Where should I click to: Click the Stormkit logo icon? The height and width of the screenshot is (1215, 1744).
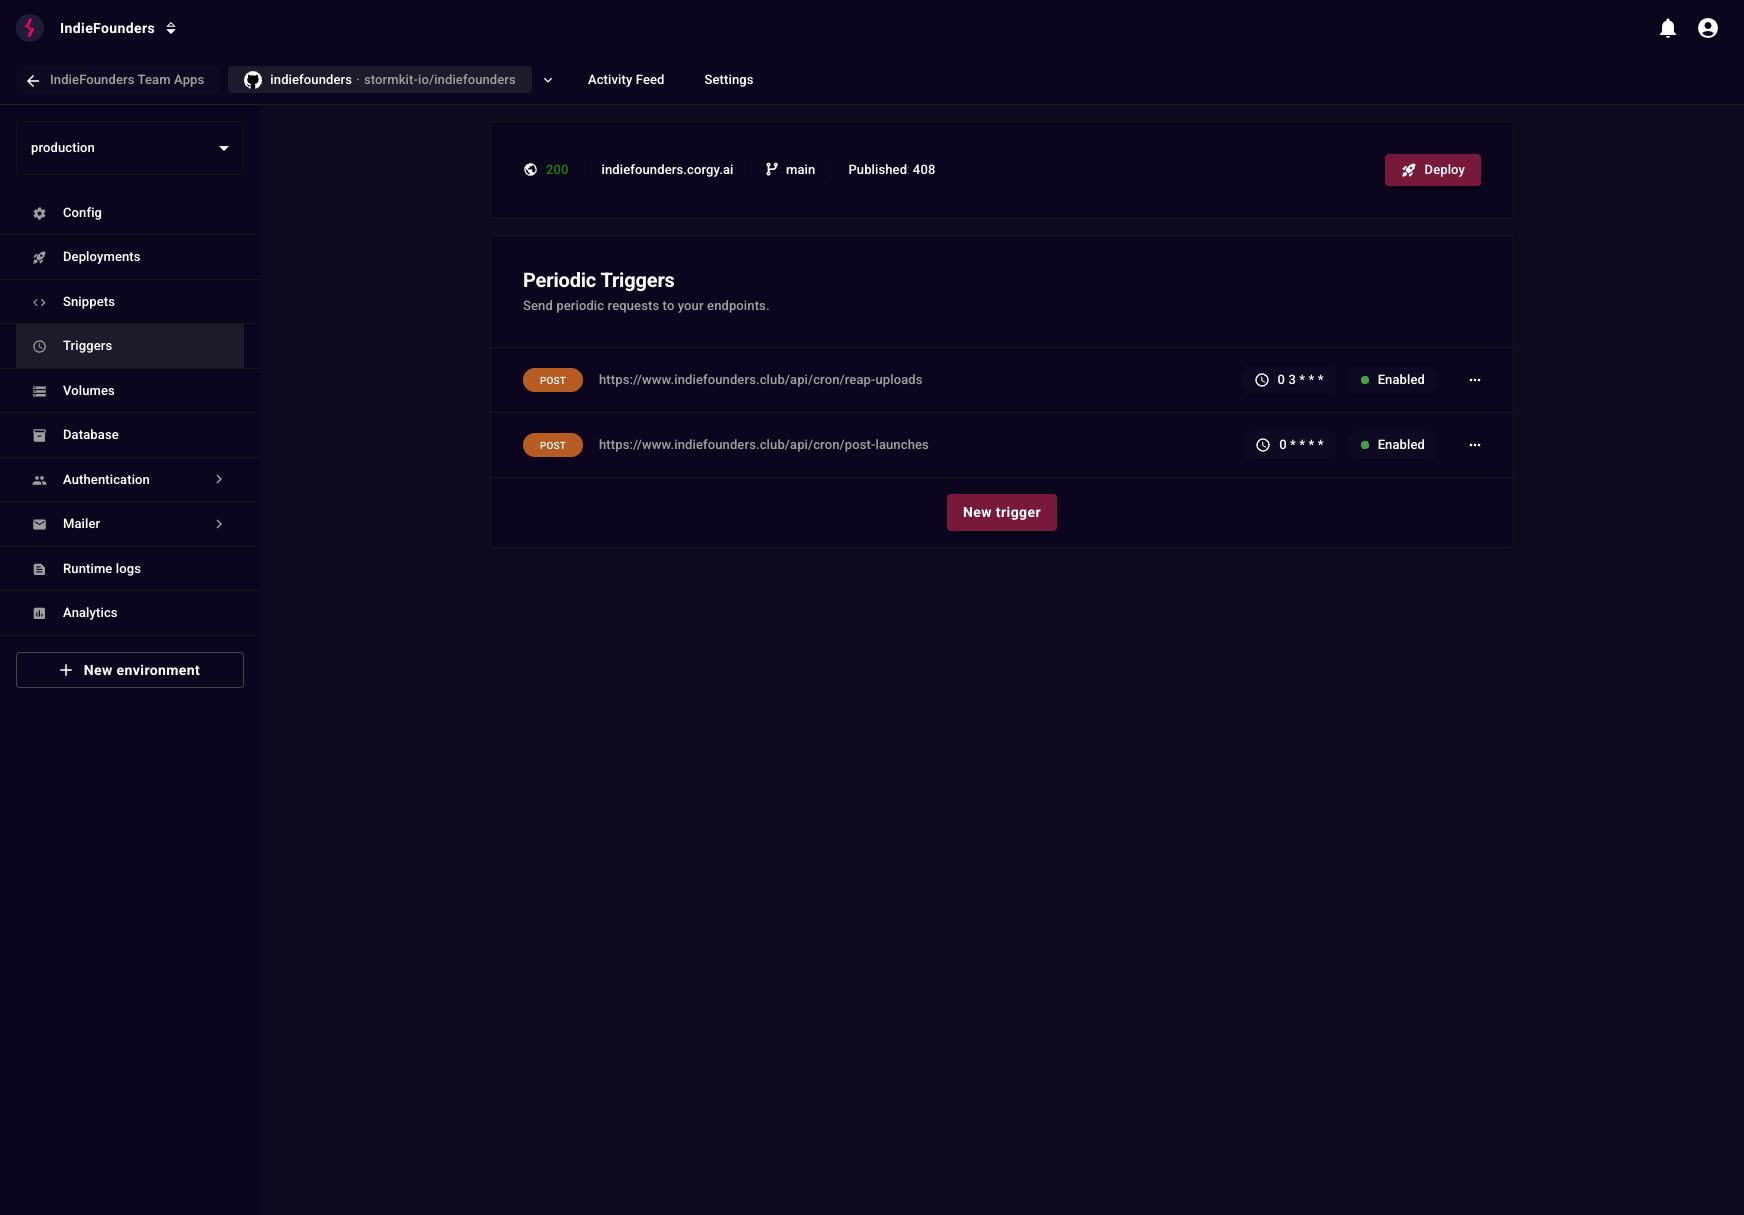(x=30, y=28)
